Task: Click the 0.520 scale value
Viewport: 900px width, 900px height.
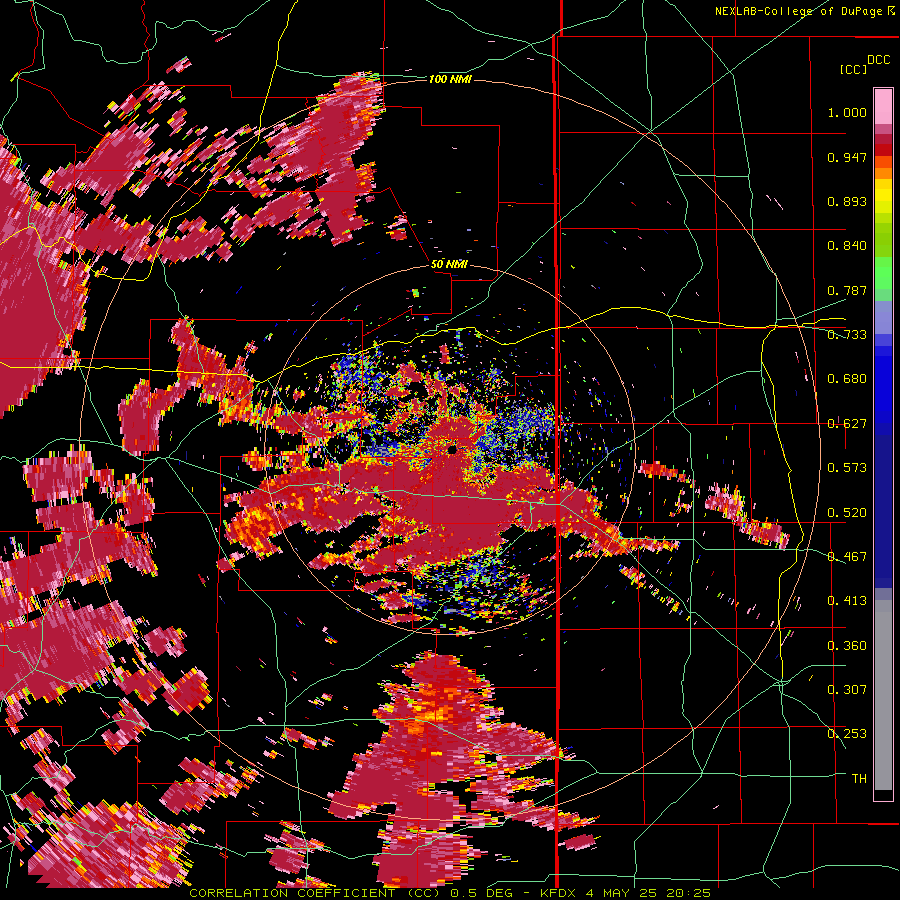Action: point(847,513)
